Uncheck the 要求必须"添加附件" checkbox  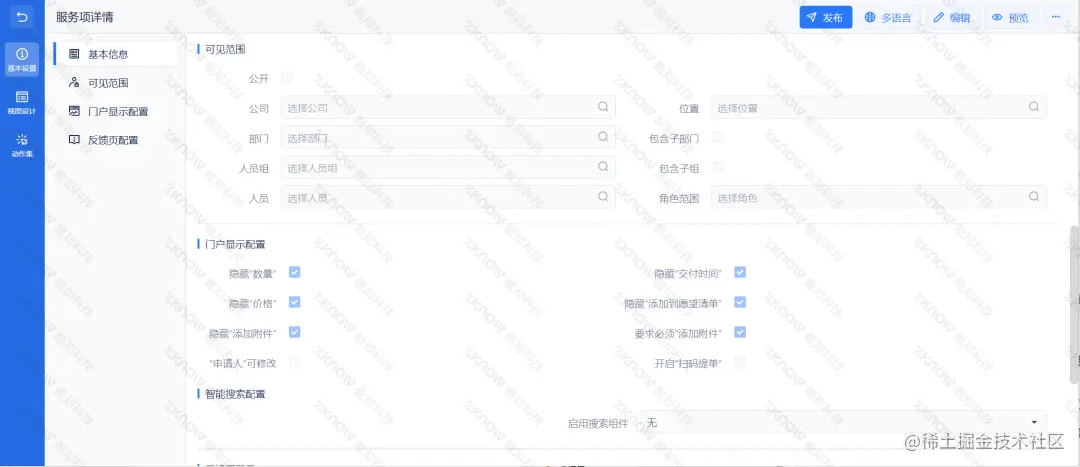click(740, 332)
